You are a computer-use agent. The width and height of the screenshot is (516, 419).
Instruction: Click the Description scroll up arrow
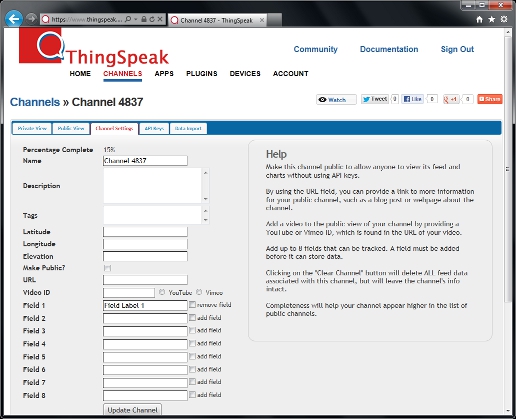click(x=206, y=173)
